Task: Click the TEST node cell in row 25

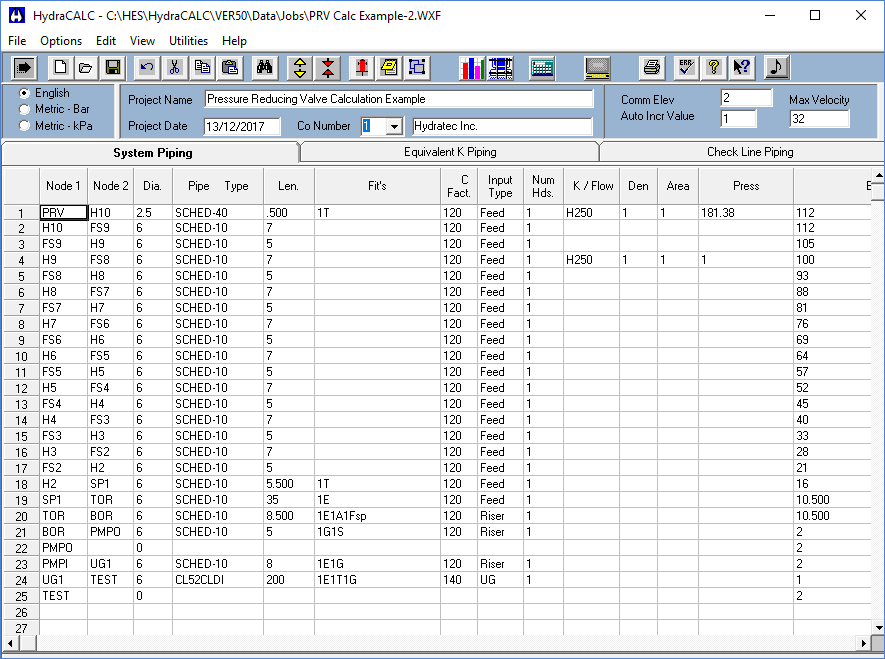Action: click(x=63, y=596)
